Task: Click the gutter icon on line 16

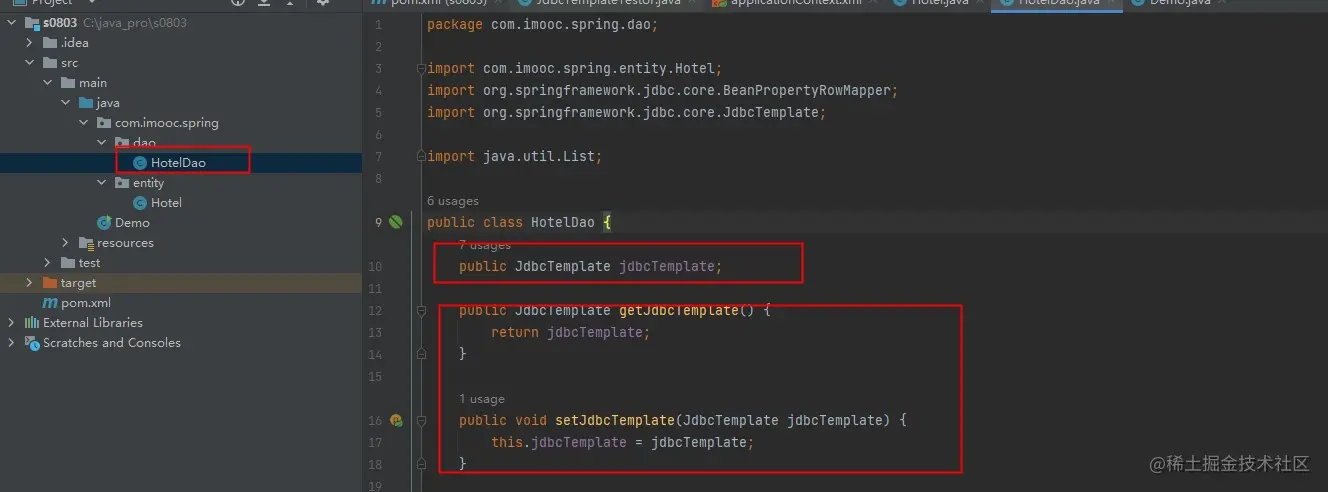Action: 396,420
